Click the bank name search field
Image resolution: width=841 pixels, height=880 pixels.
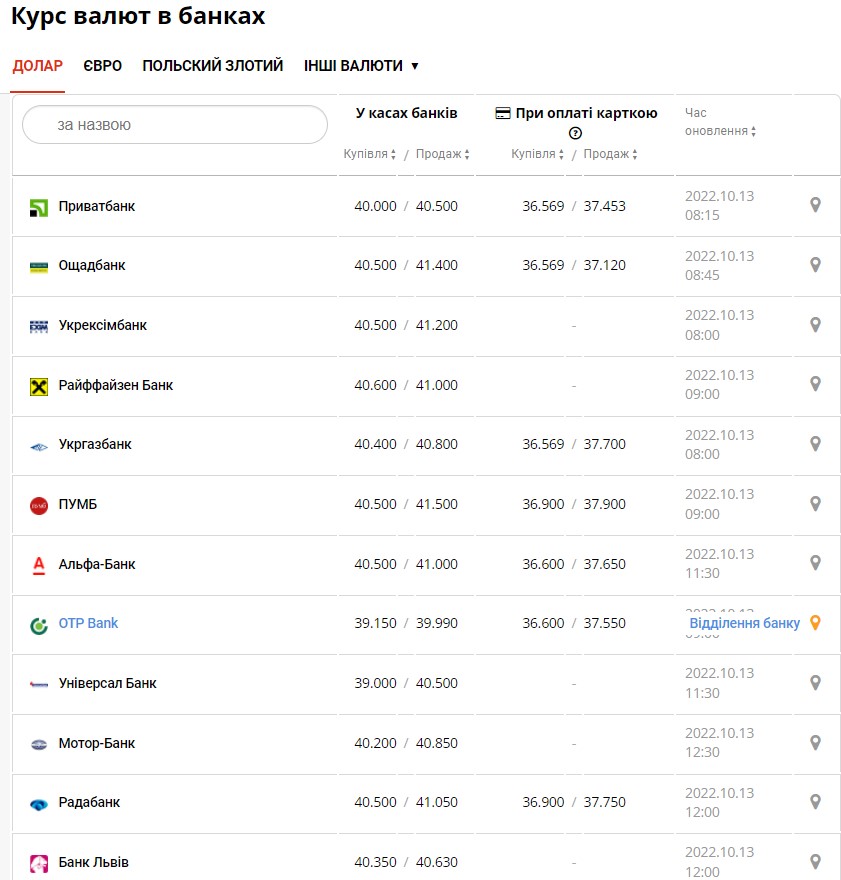[175, 125]
